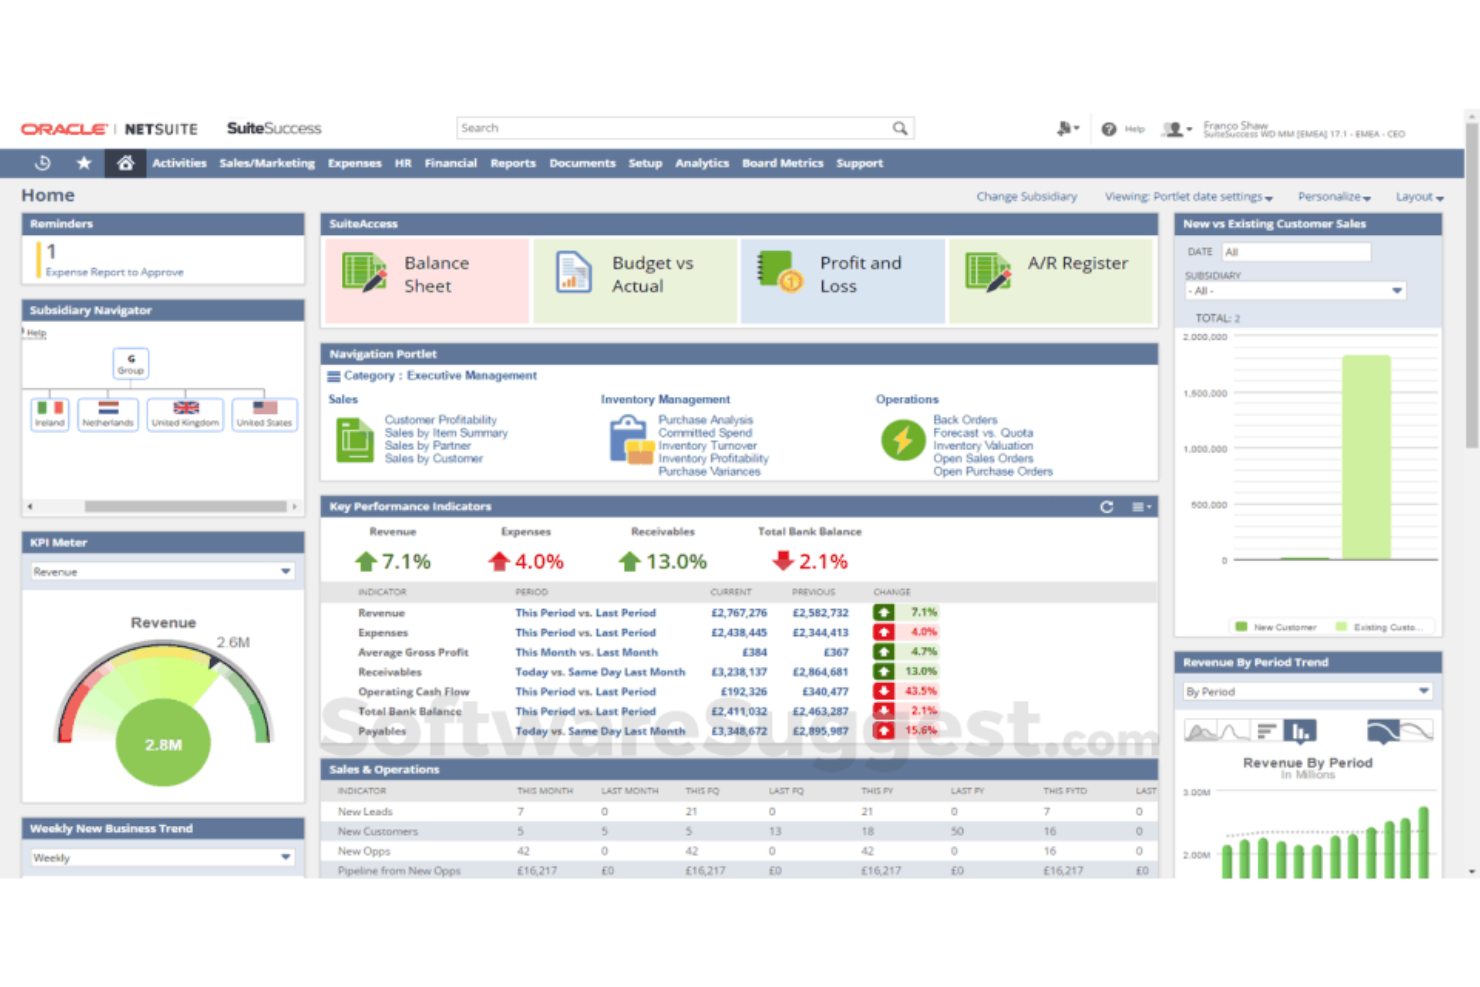The width and height of the screenshot is (1480, 987).
Task: Click the Shortcuts star icon
Action: pos(84,162)
